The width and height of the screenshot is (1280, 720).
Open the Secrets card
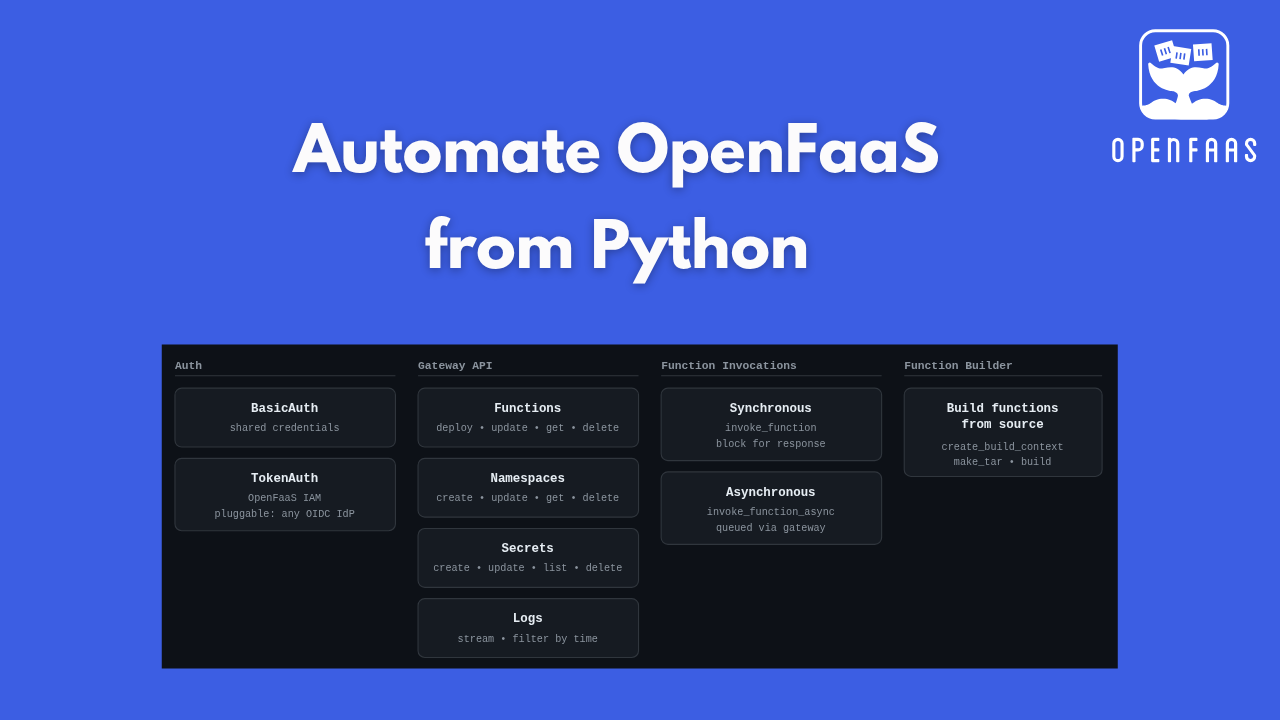528,557
